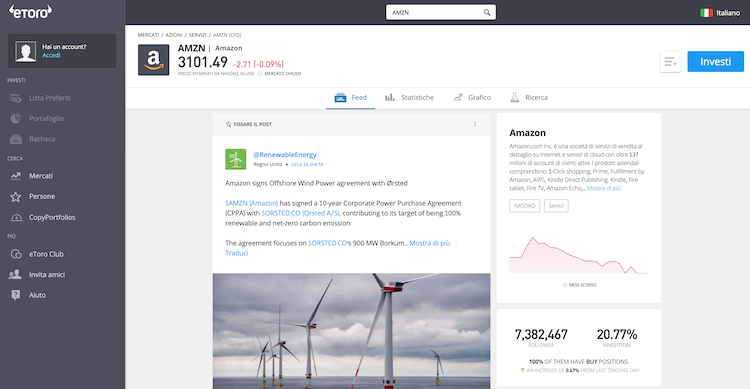The height and width of the screenshot is (389, 750).
Task: Click the 20.77% investitori value
Action: pyautogui.click(x=617, y=334)
